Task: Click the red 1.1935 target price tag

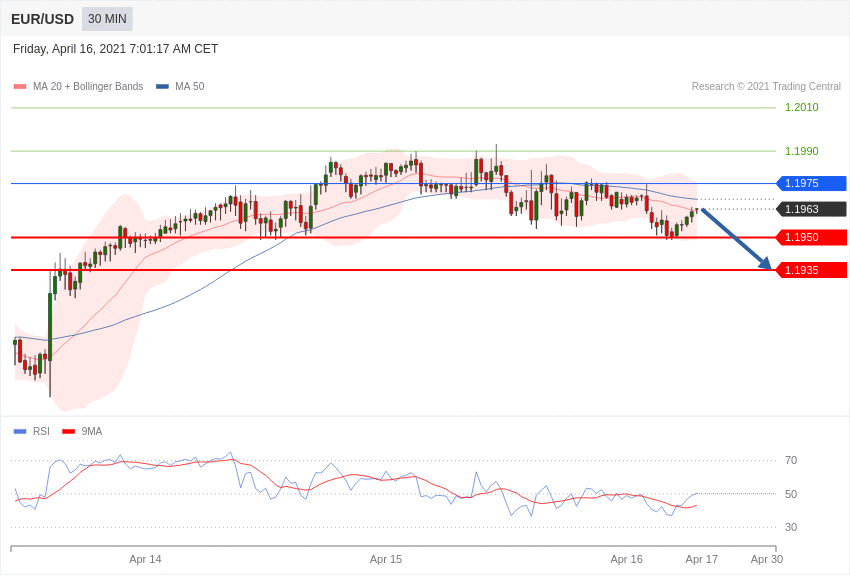Action: pos(811,270)
